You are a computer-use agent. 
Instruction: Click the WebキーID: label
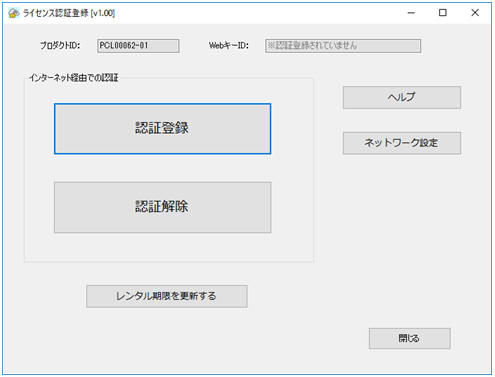click(x=229, y=45)
